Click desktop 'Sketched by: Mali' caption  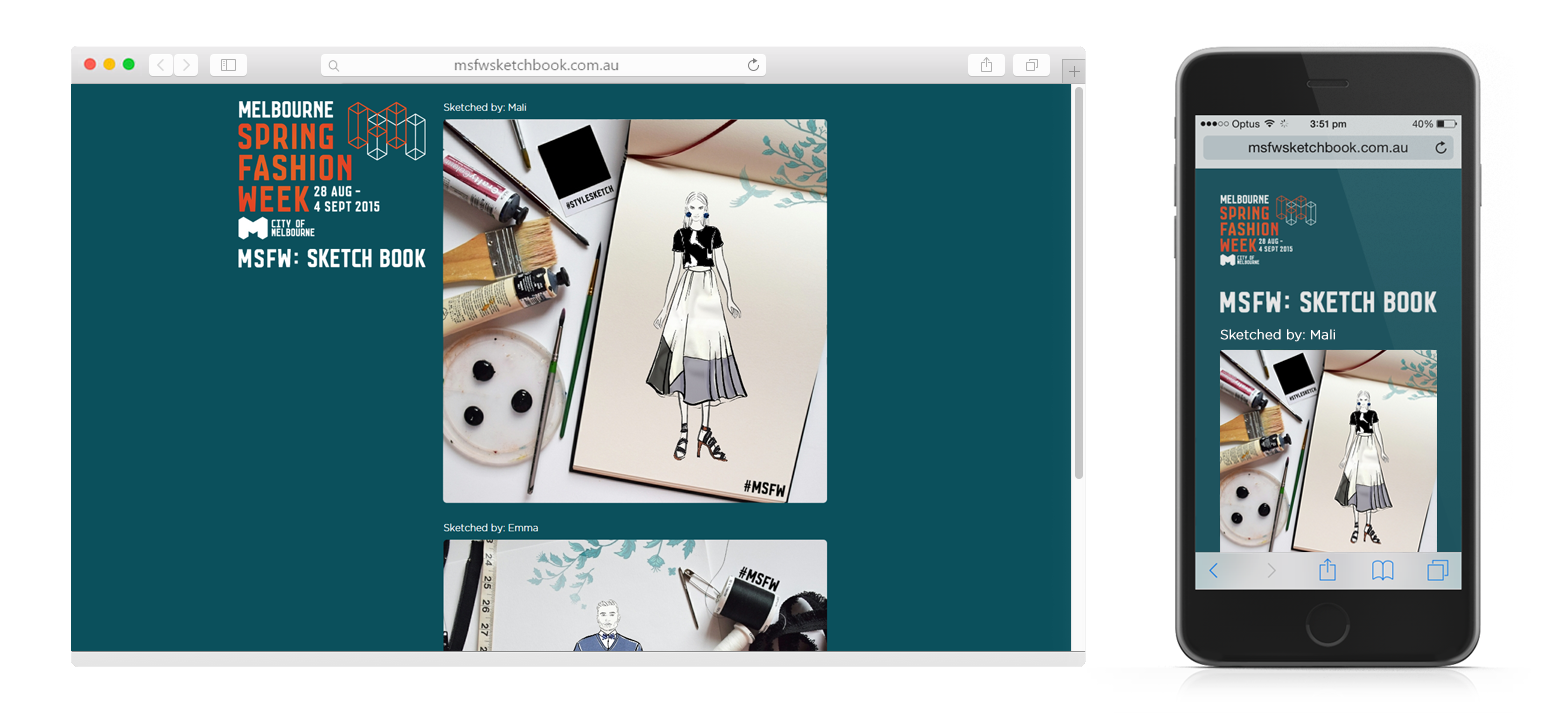click(x=485, y=107)
